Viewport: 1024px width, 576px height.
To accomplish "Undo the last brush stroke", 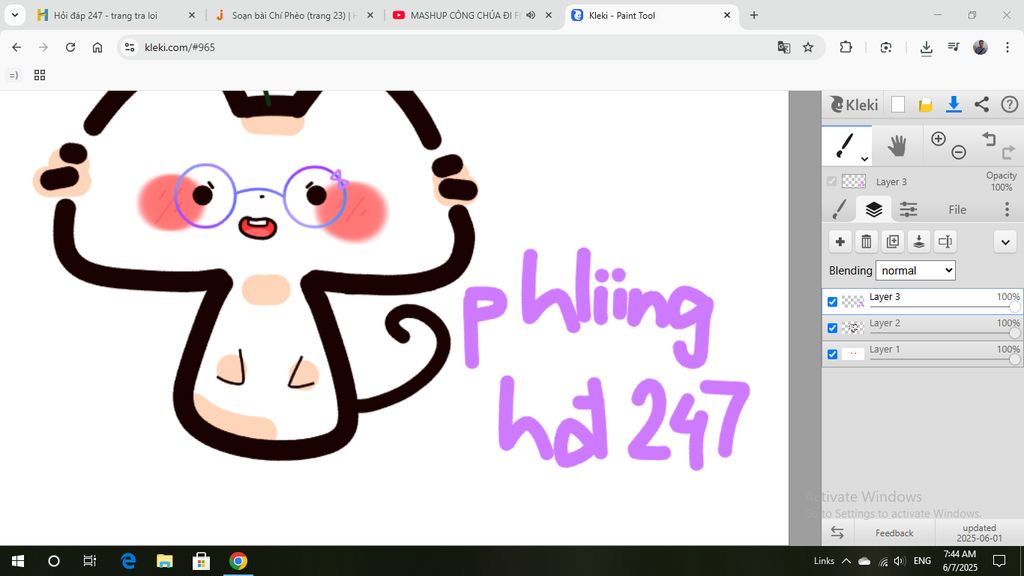I will [x=989, y=139].
